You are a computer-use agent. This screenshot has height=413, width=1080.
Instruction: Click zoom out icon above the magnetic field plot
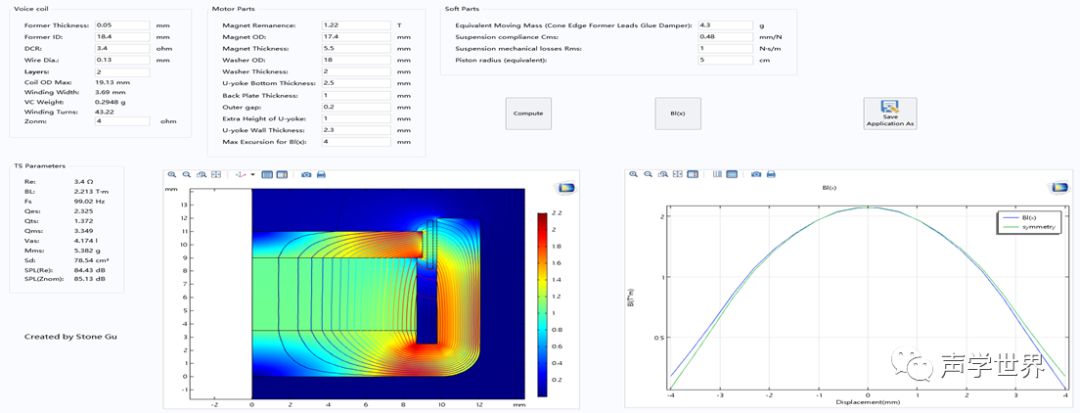pos(186,174)
